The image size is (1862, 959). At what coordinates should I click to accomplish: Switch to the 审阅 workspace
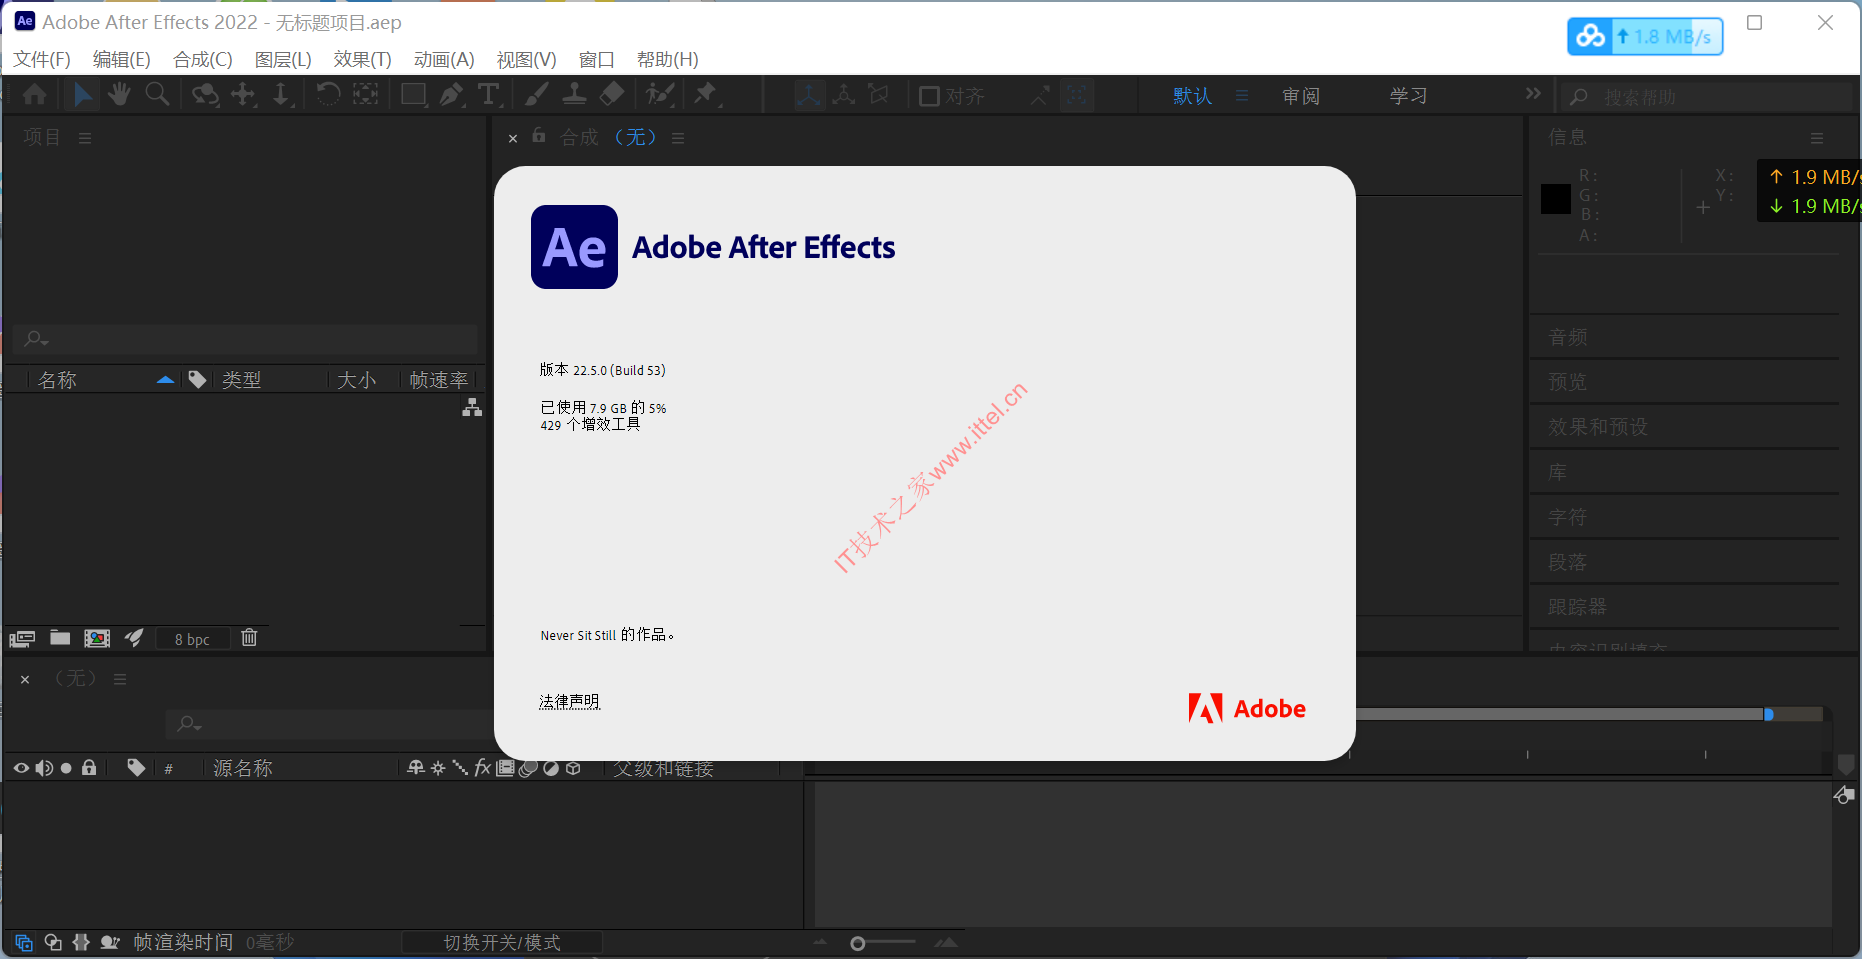coord(1301,96)
